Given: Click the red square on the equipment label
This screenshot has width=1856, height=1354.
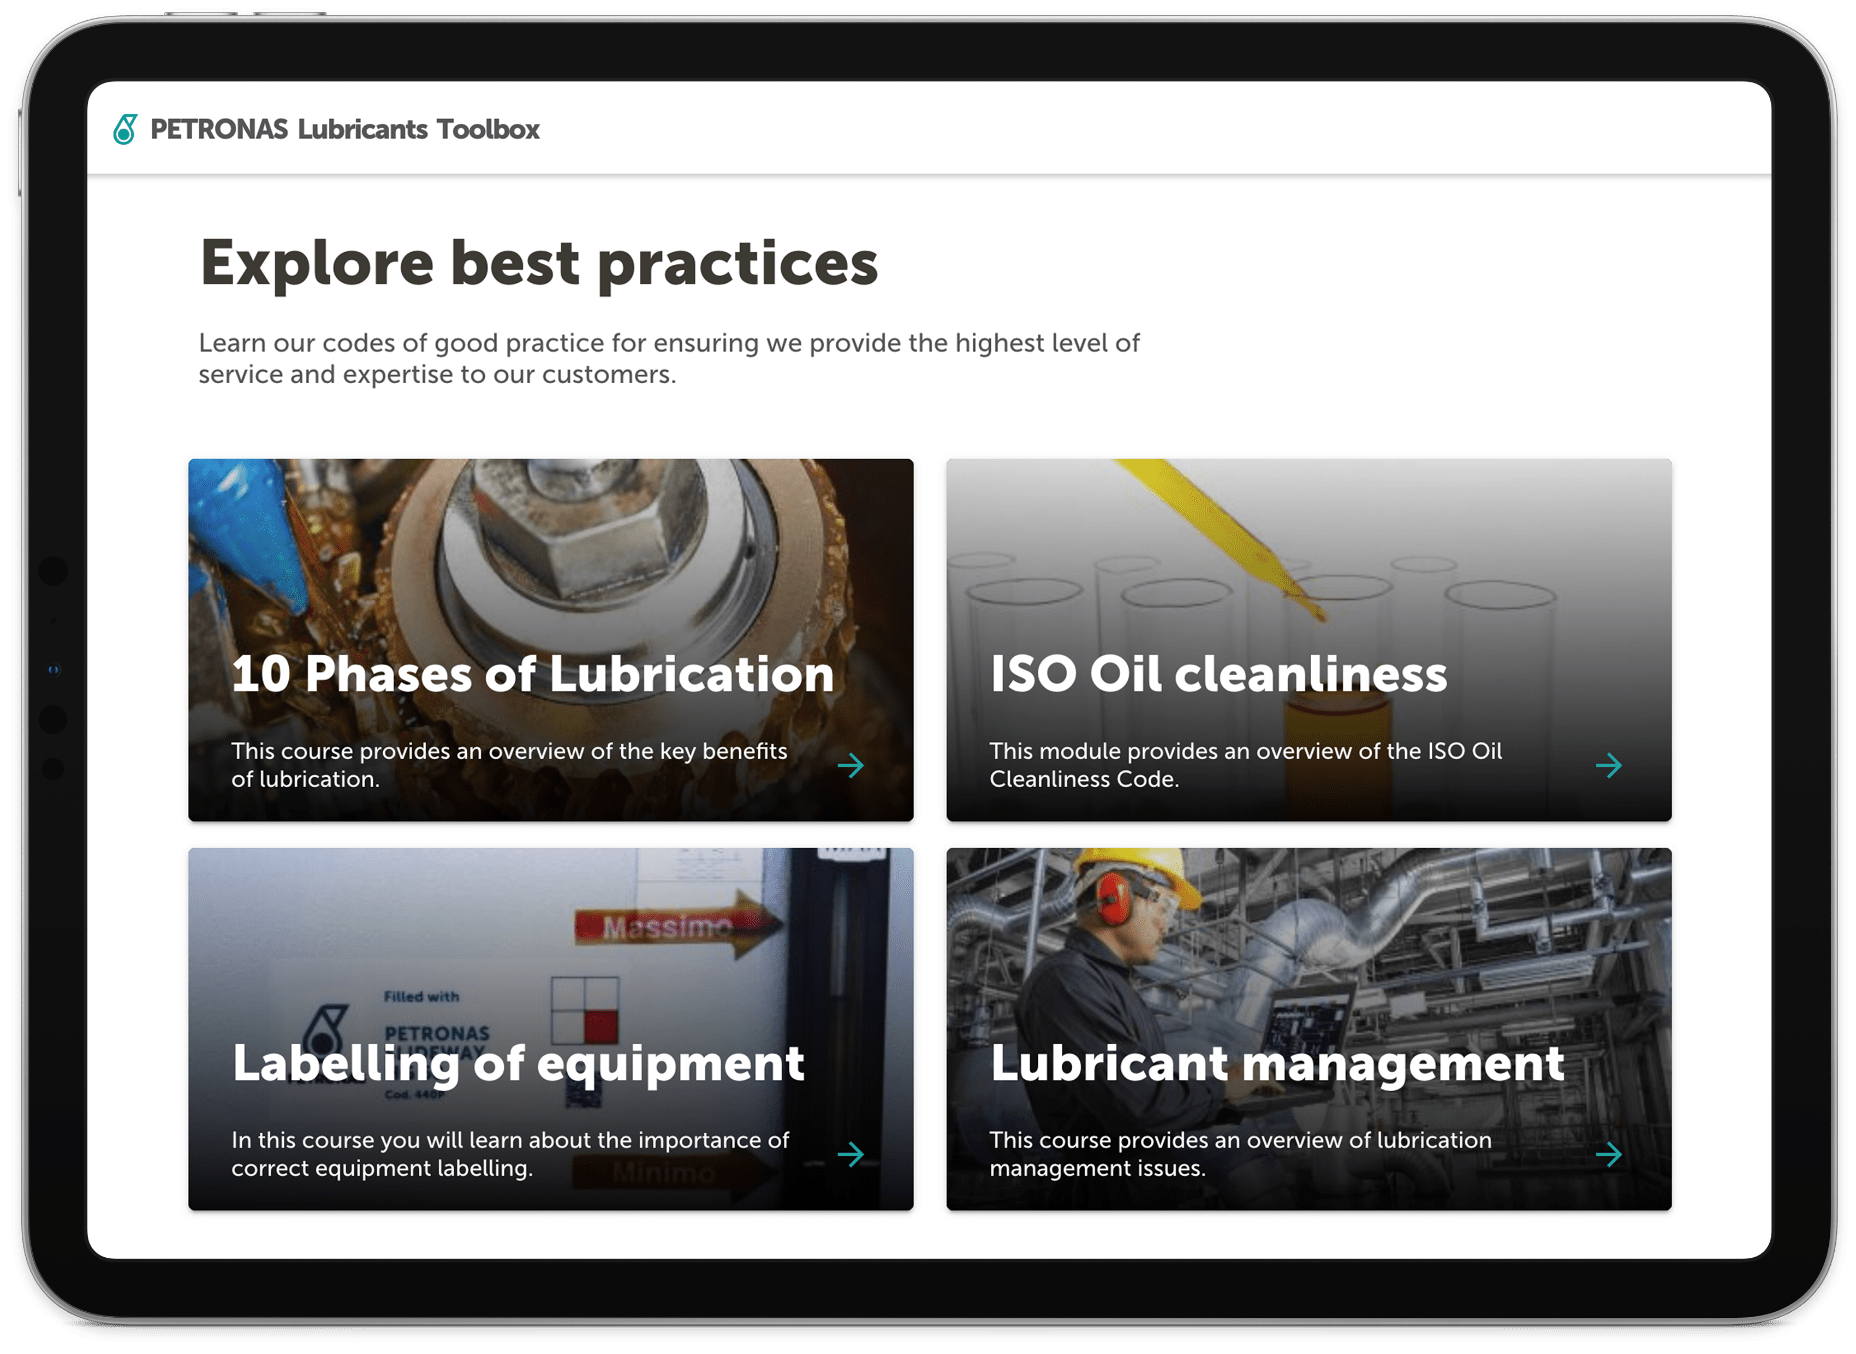Looking at the screenshot, I should 601,1025.
